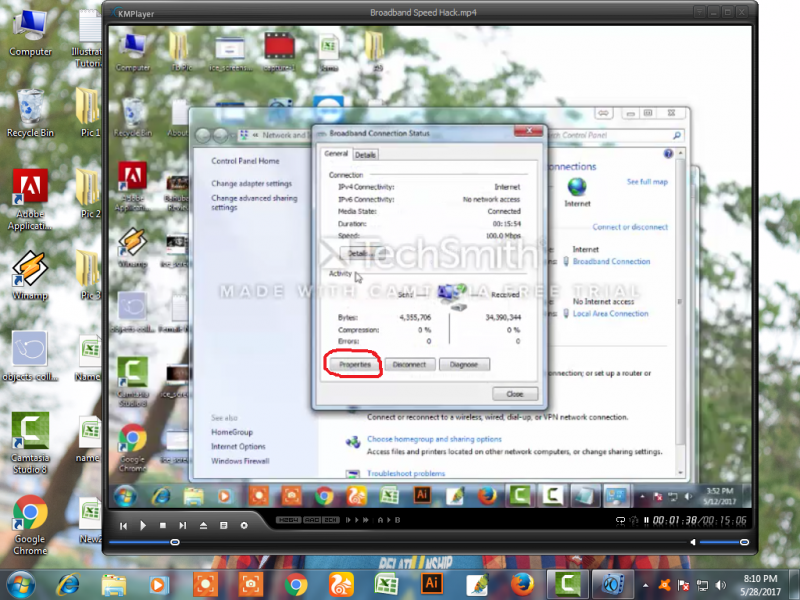Open KMPlayer control box gear icon
Image resolution: width=800 pixels, height=600 pixels.
coord(244,526)
